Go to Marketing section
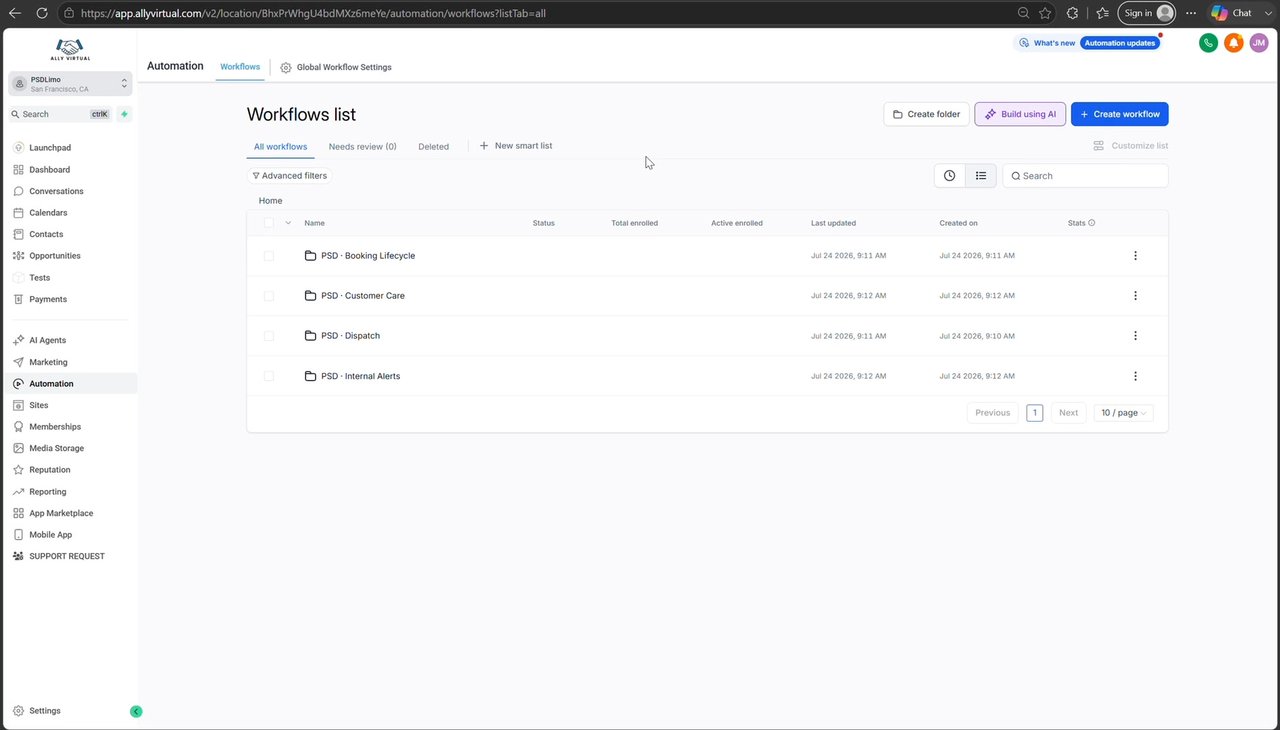1280x730 pixels. (x=48, y=362)
